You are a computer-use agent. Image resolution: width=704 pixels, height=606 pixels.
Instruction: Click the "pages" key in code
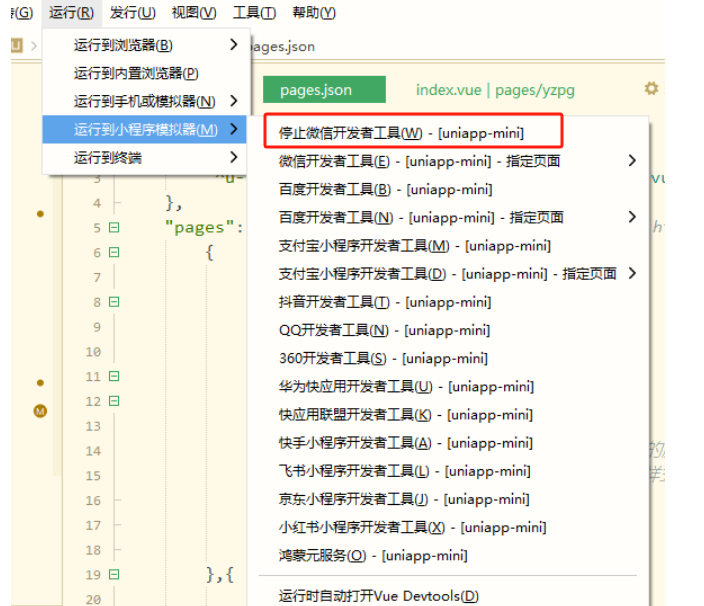click(x=199, y=228)
